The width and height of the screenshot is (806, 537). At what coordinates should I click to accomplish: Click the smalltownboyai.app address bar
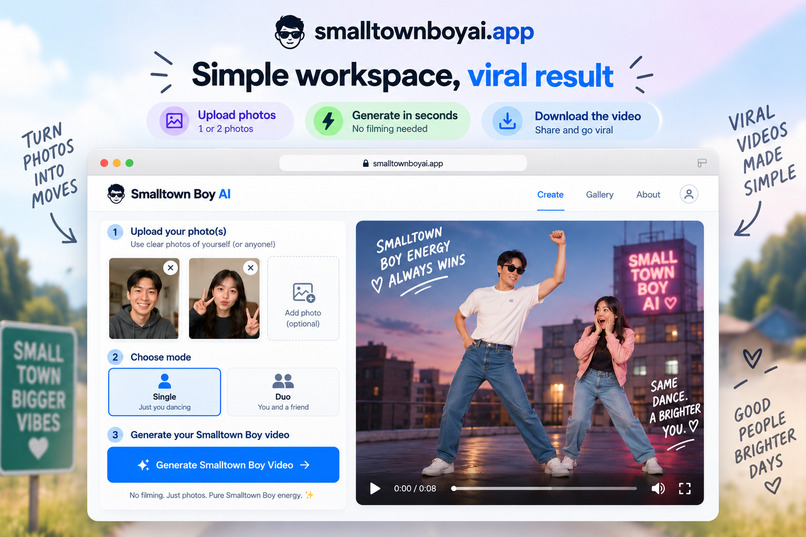point(403,163)
